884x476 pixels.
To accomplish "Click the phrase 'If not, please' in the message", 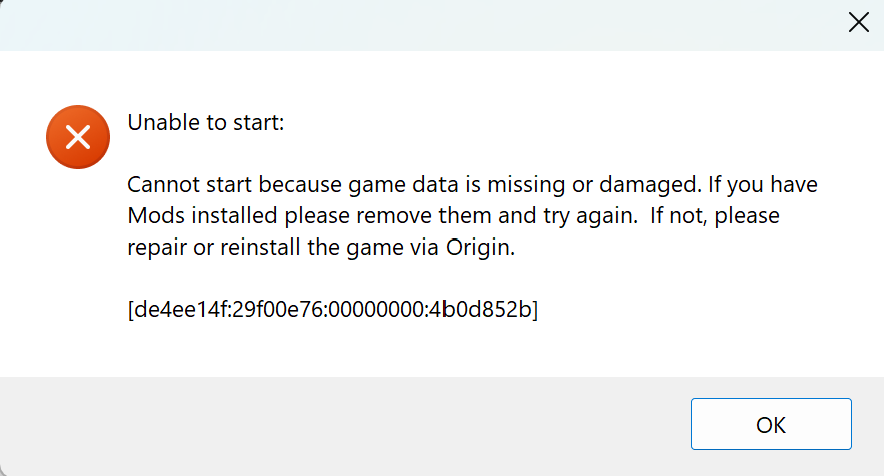I will coord(715,216).
